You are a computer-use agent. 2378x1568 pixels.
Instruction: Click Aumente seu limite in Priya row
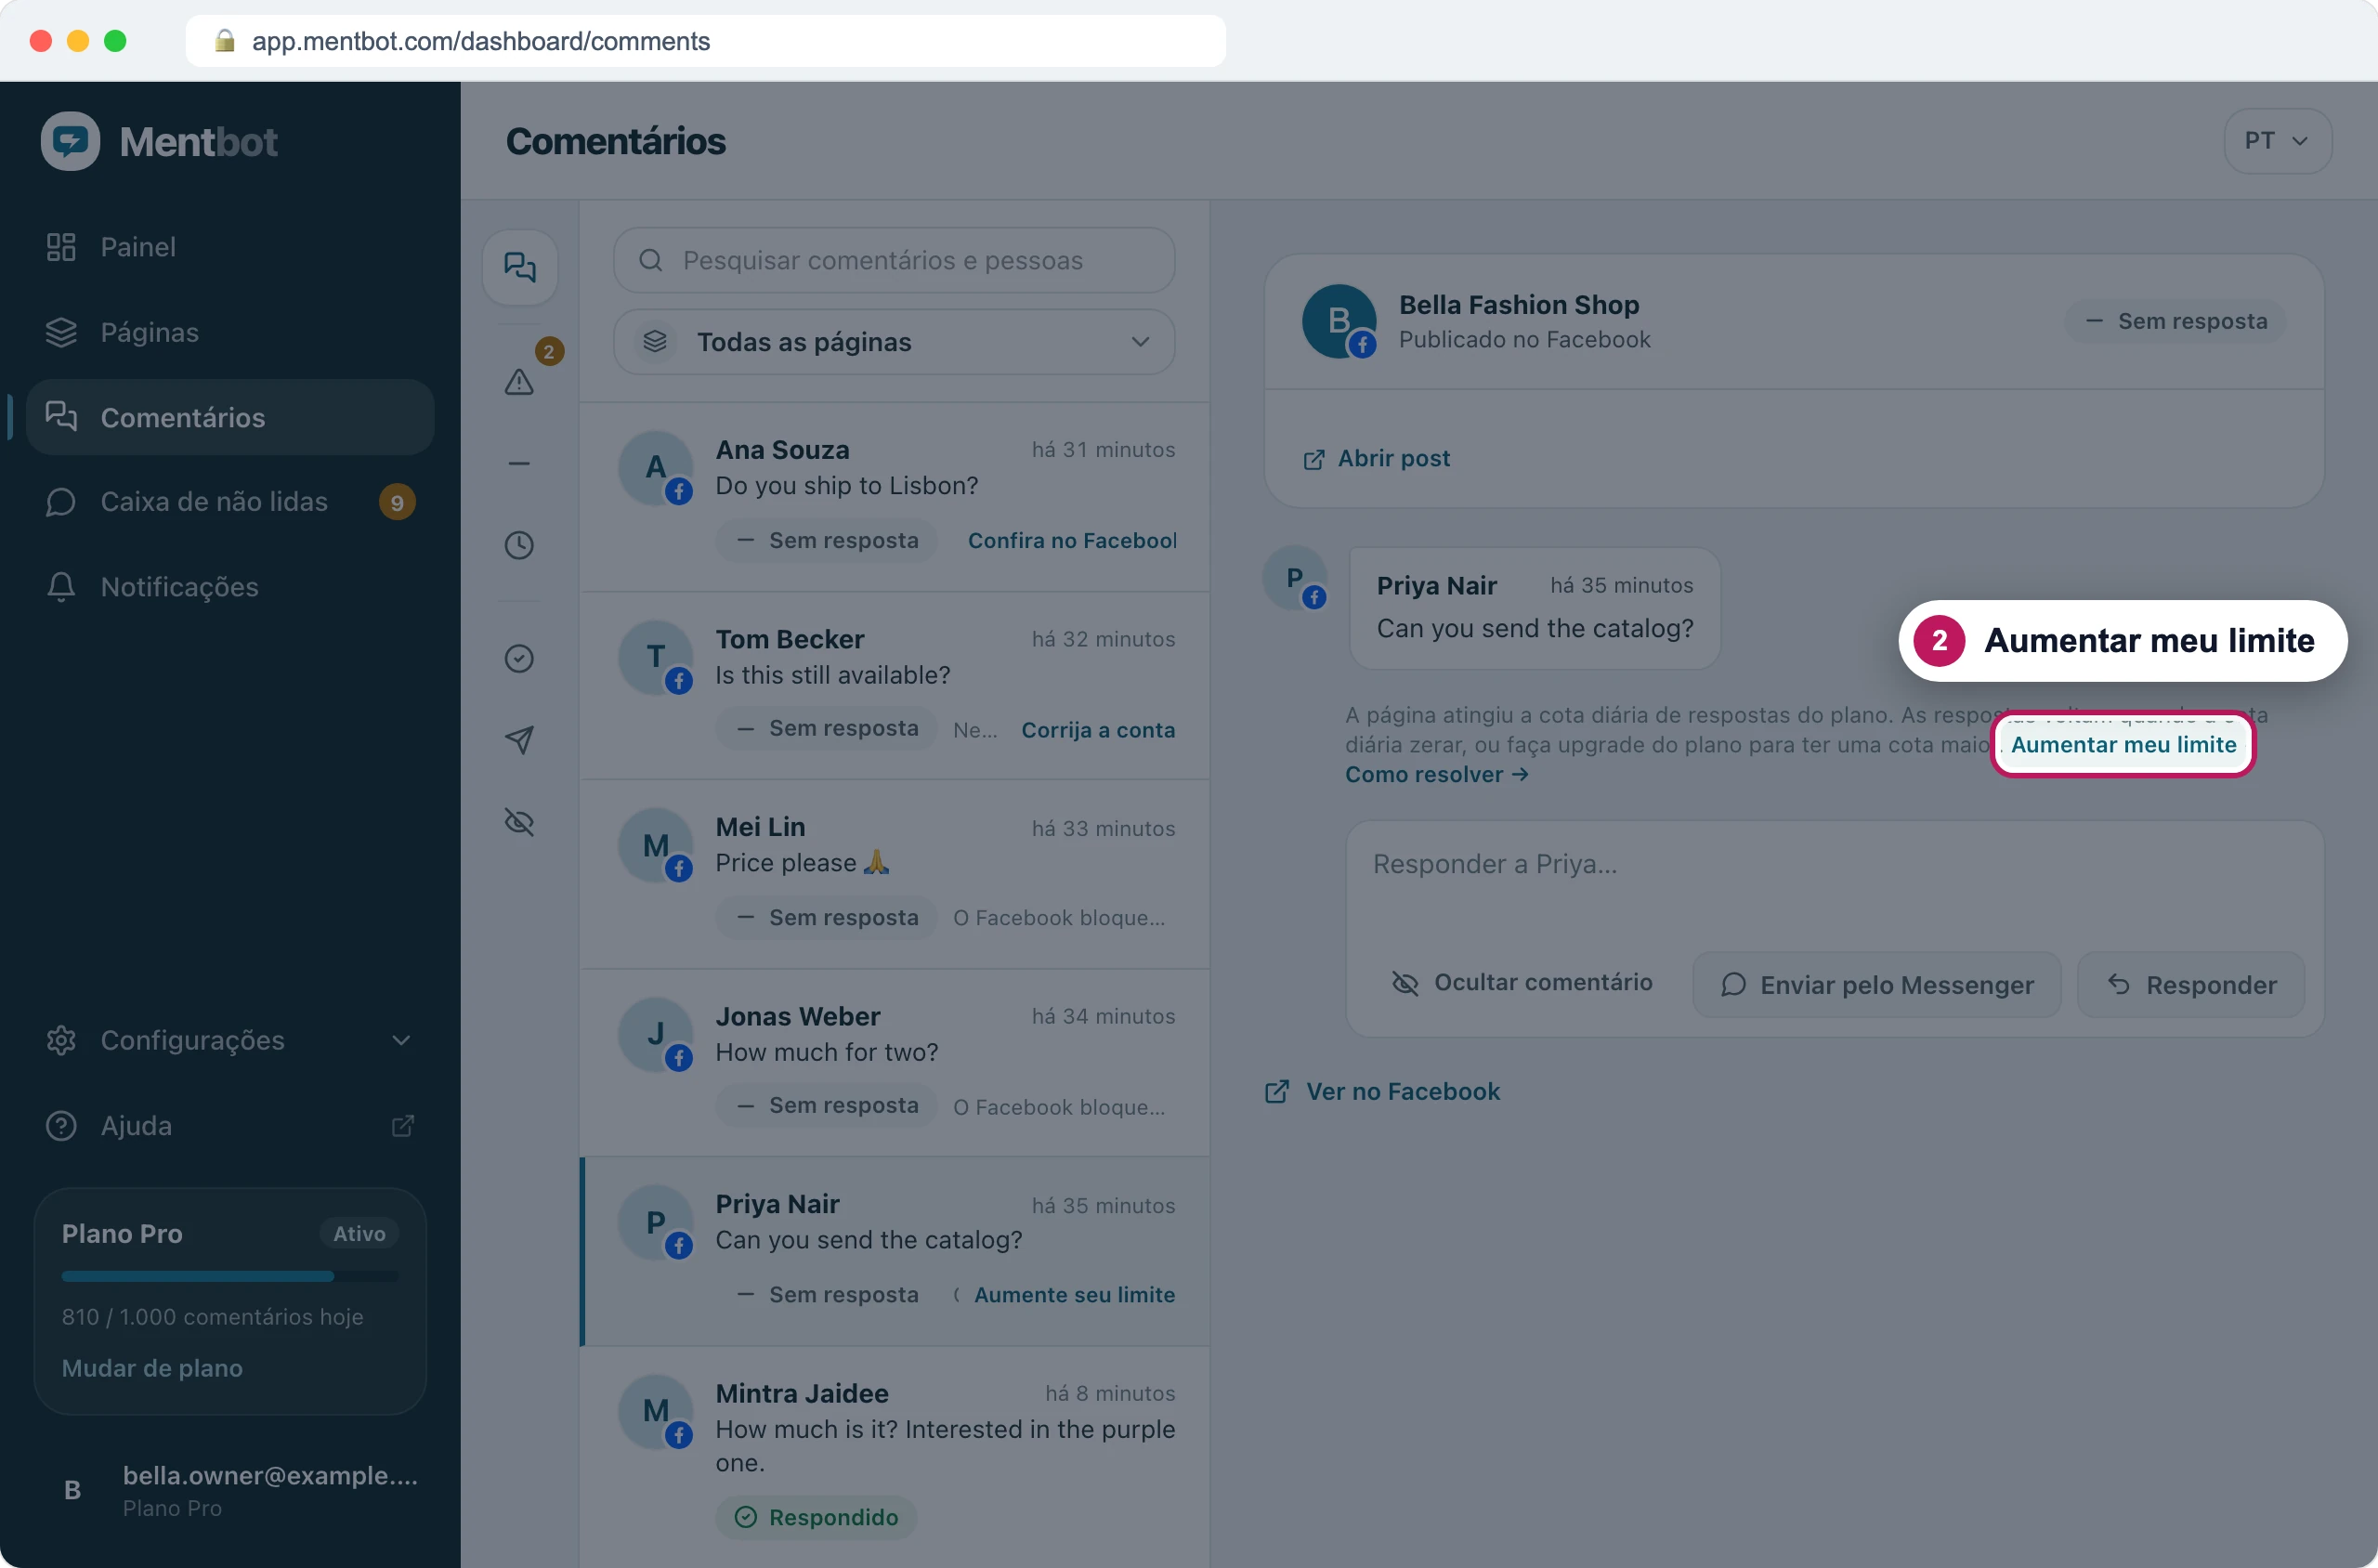[1075, 1295]
